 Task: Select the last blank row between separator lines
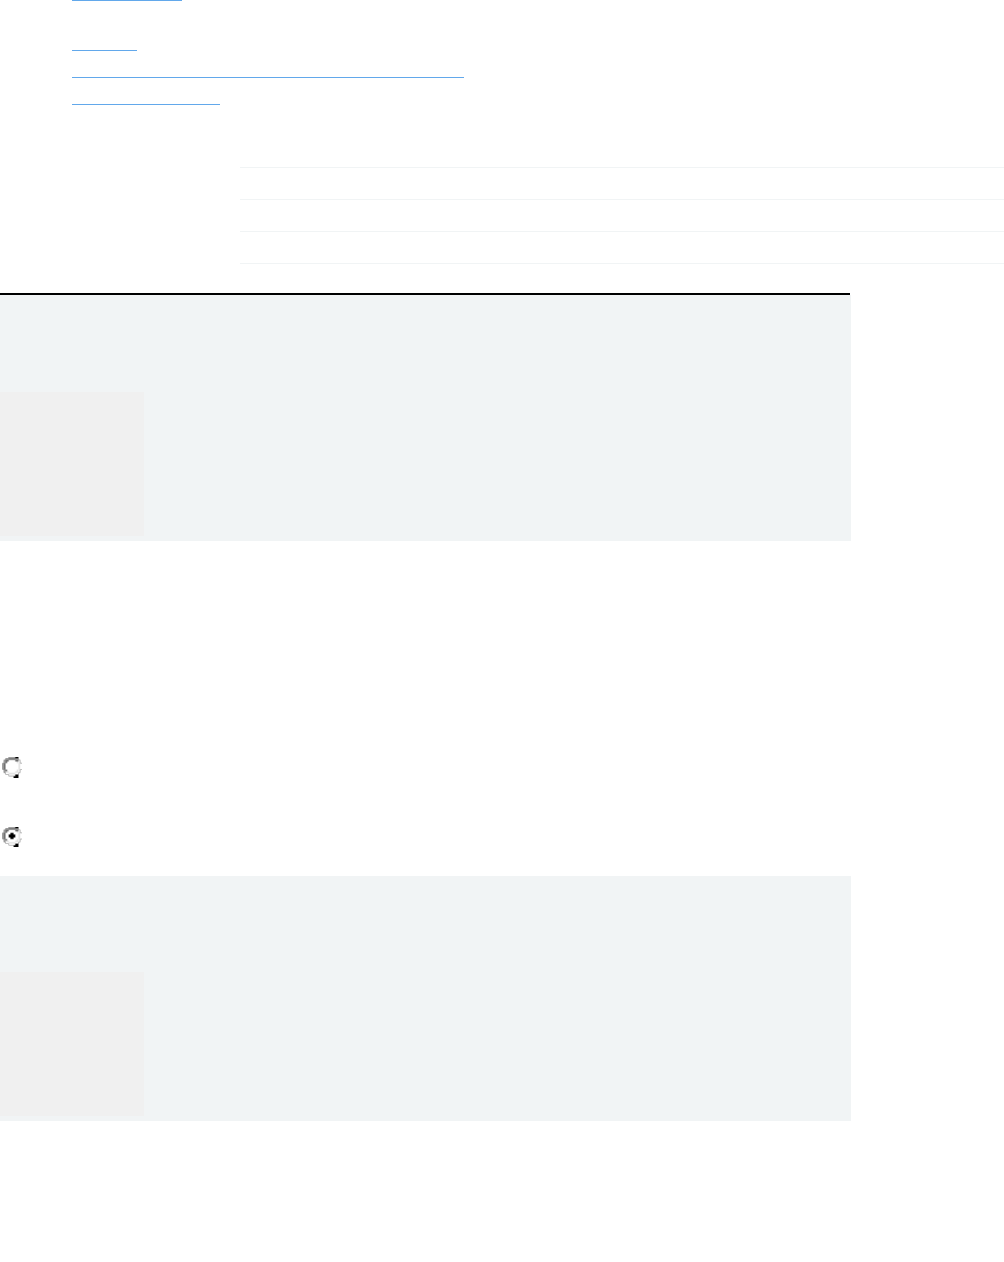[621, 248]
